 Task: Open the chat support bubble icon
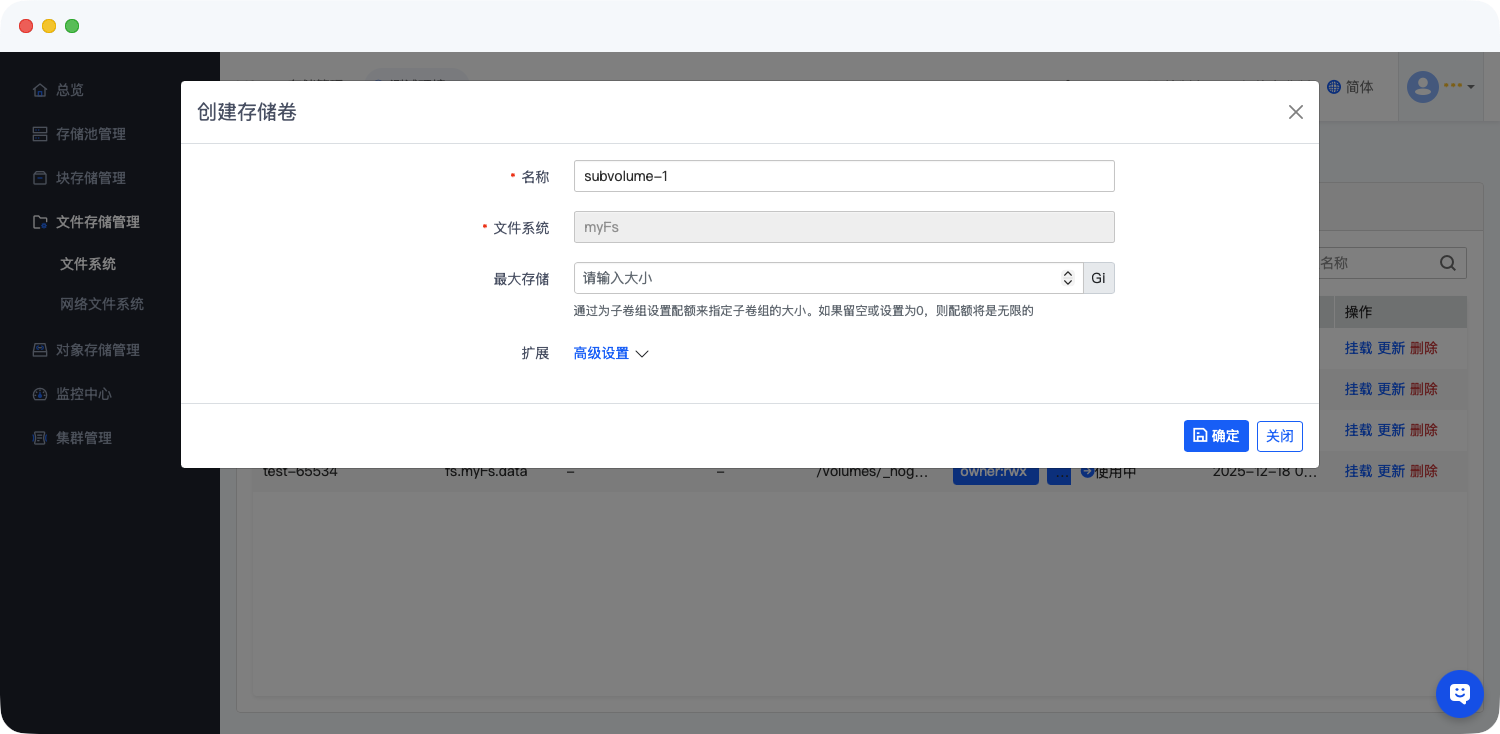[x=1459, y=693]
